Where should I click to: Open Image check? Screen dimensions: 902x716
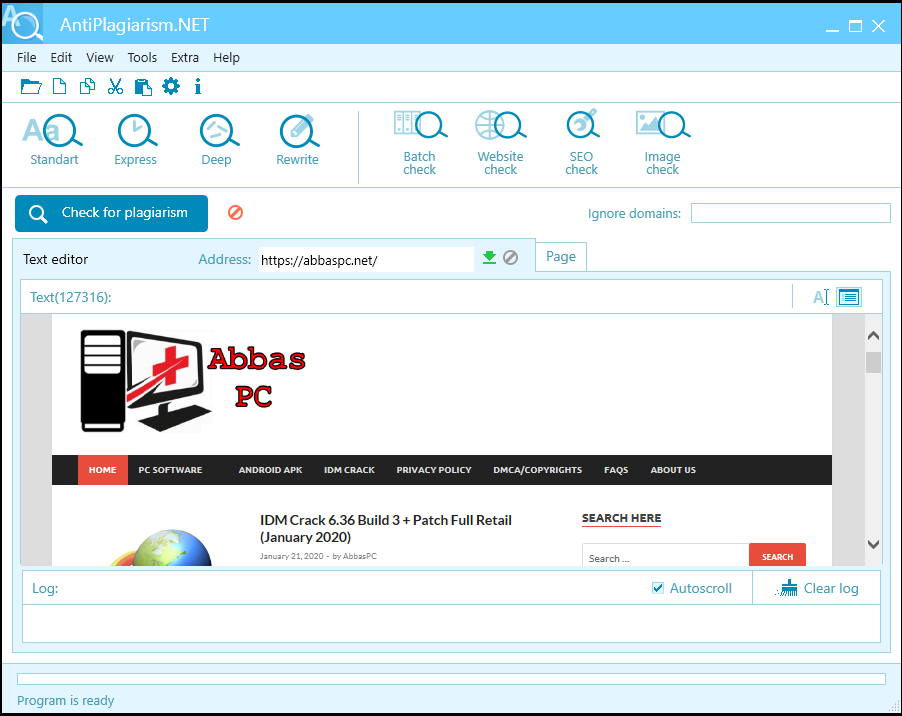[663, 143]
